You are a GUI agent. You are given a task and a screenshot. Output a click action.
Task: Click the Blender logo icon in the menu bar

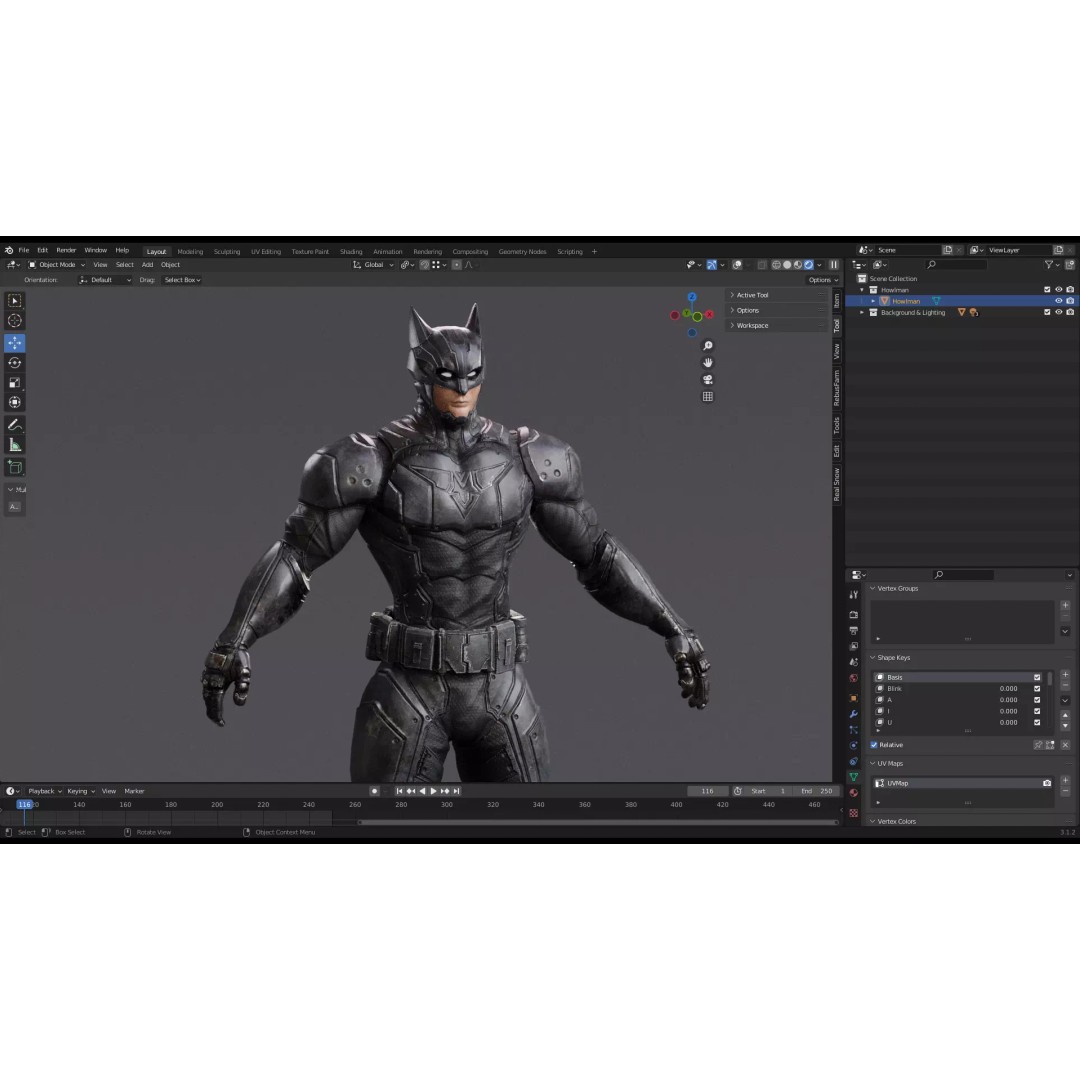9,250
